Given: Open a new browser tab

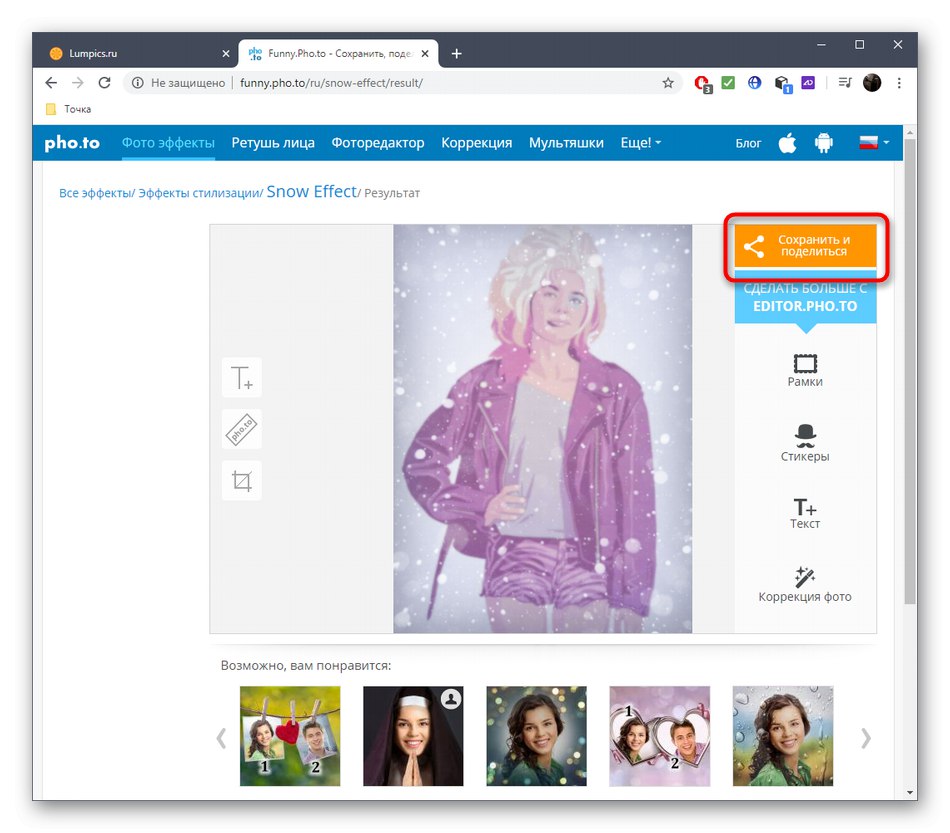Looking at the screenshot, I should tap(456, 54).
